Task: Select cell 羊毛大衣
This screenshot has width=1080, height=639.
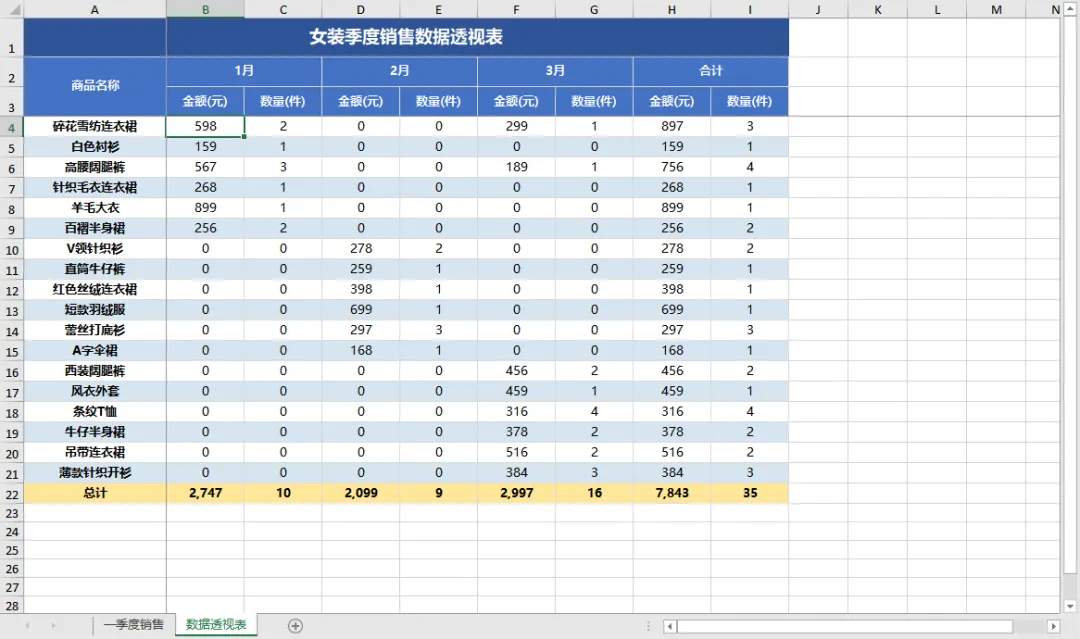Action: tap(95, 208)
